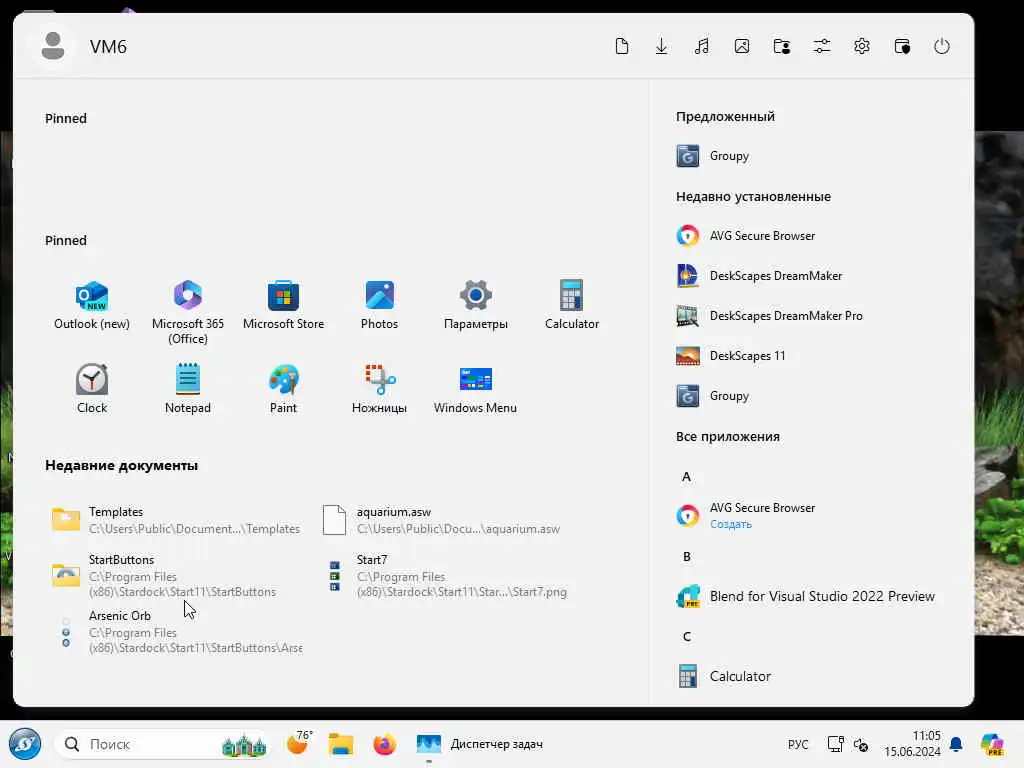Jump via letter A header
Viewport: 1024px width, 768px height.
click(x=686, y=477)
